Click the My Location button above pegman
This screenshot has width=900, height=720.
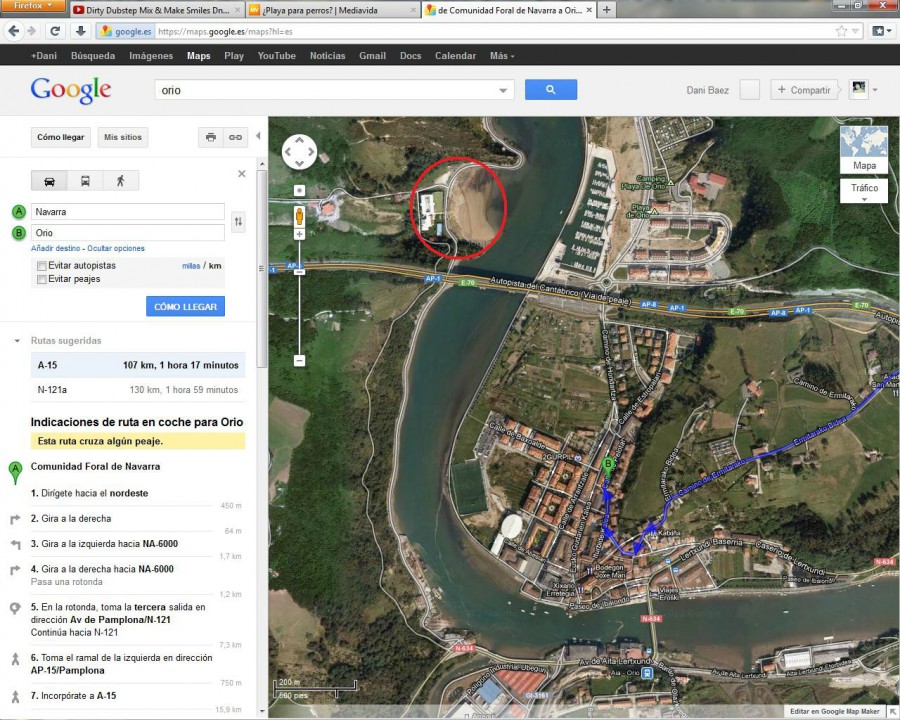pyautogui.click(x=299, y=190)
